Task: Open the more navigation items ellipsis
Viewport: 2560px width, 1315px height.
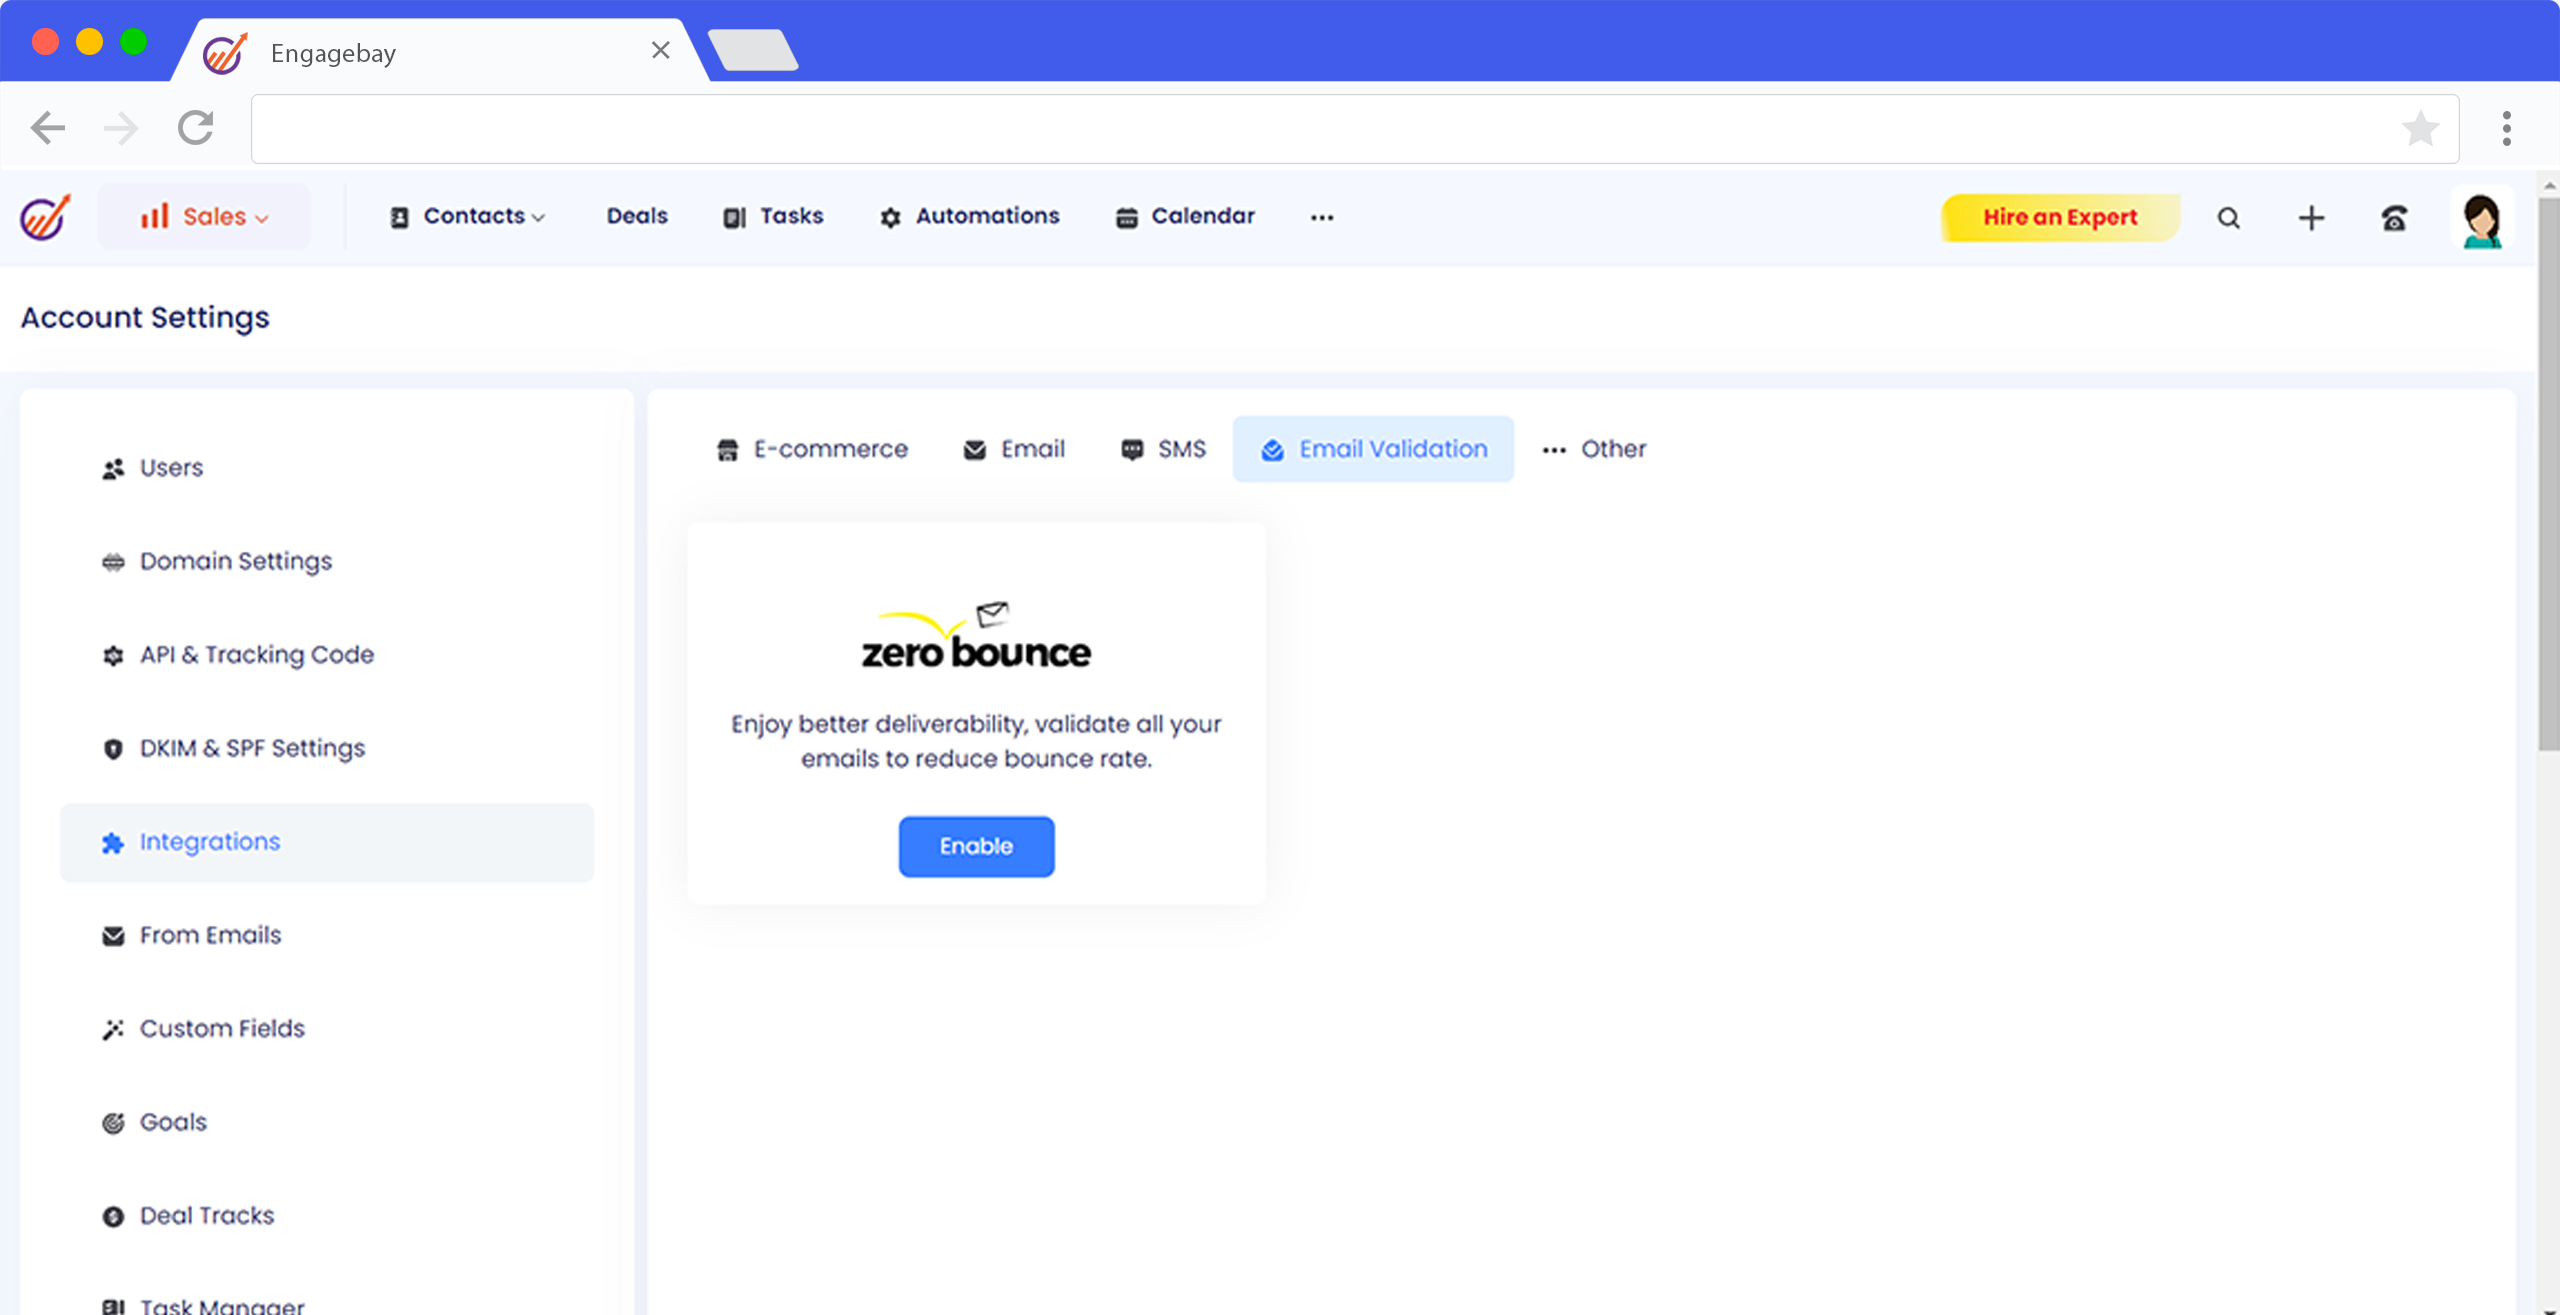Action: pyautogui.click(x=1322, y=217)
